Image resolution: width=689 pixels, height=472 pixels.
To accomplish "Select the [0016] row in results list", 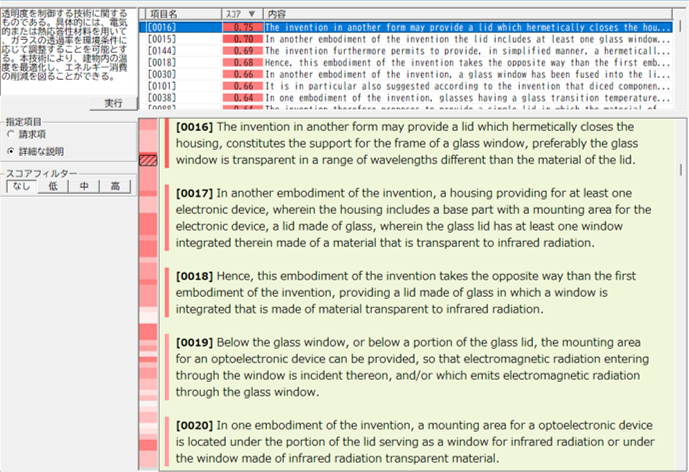I will [x=406, y=27].
